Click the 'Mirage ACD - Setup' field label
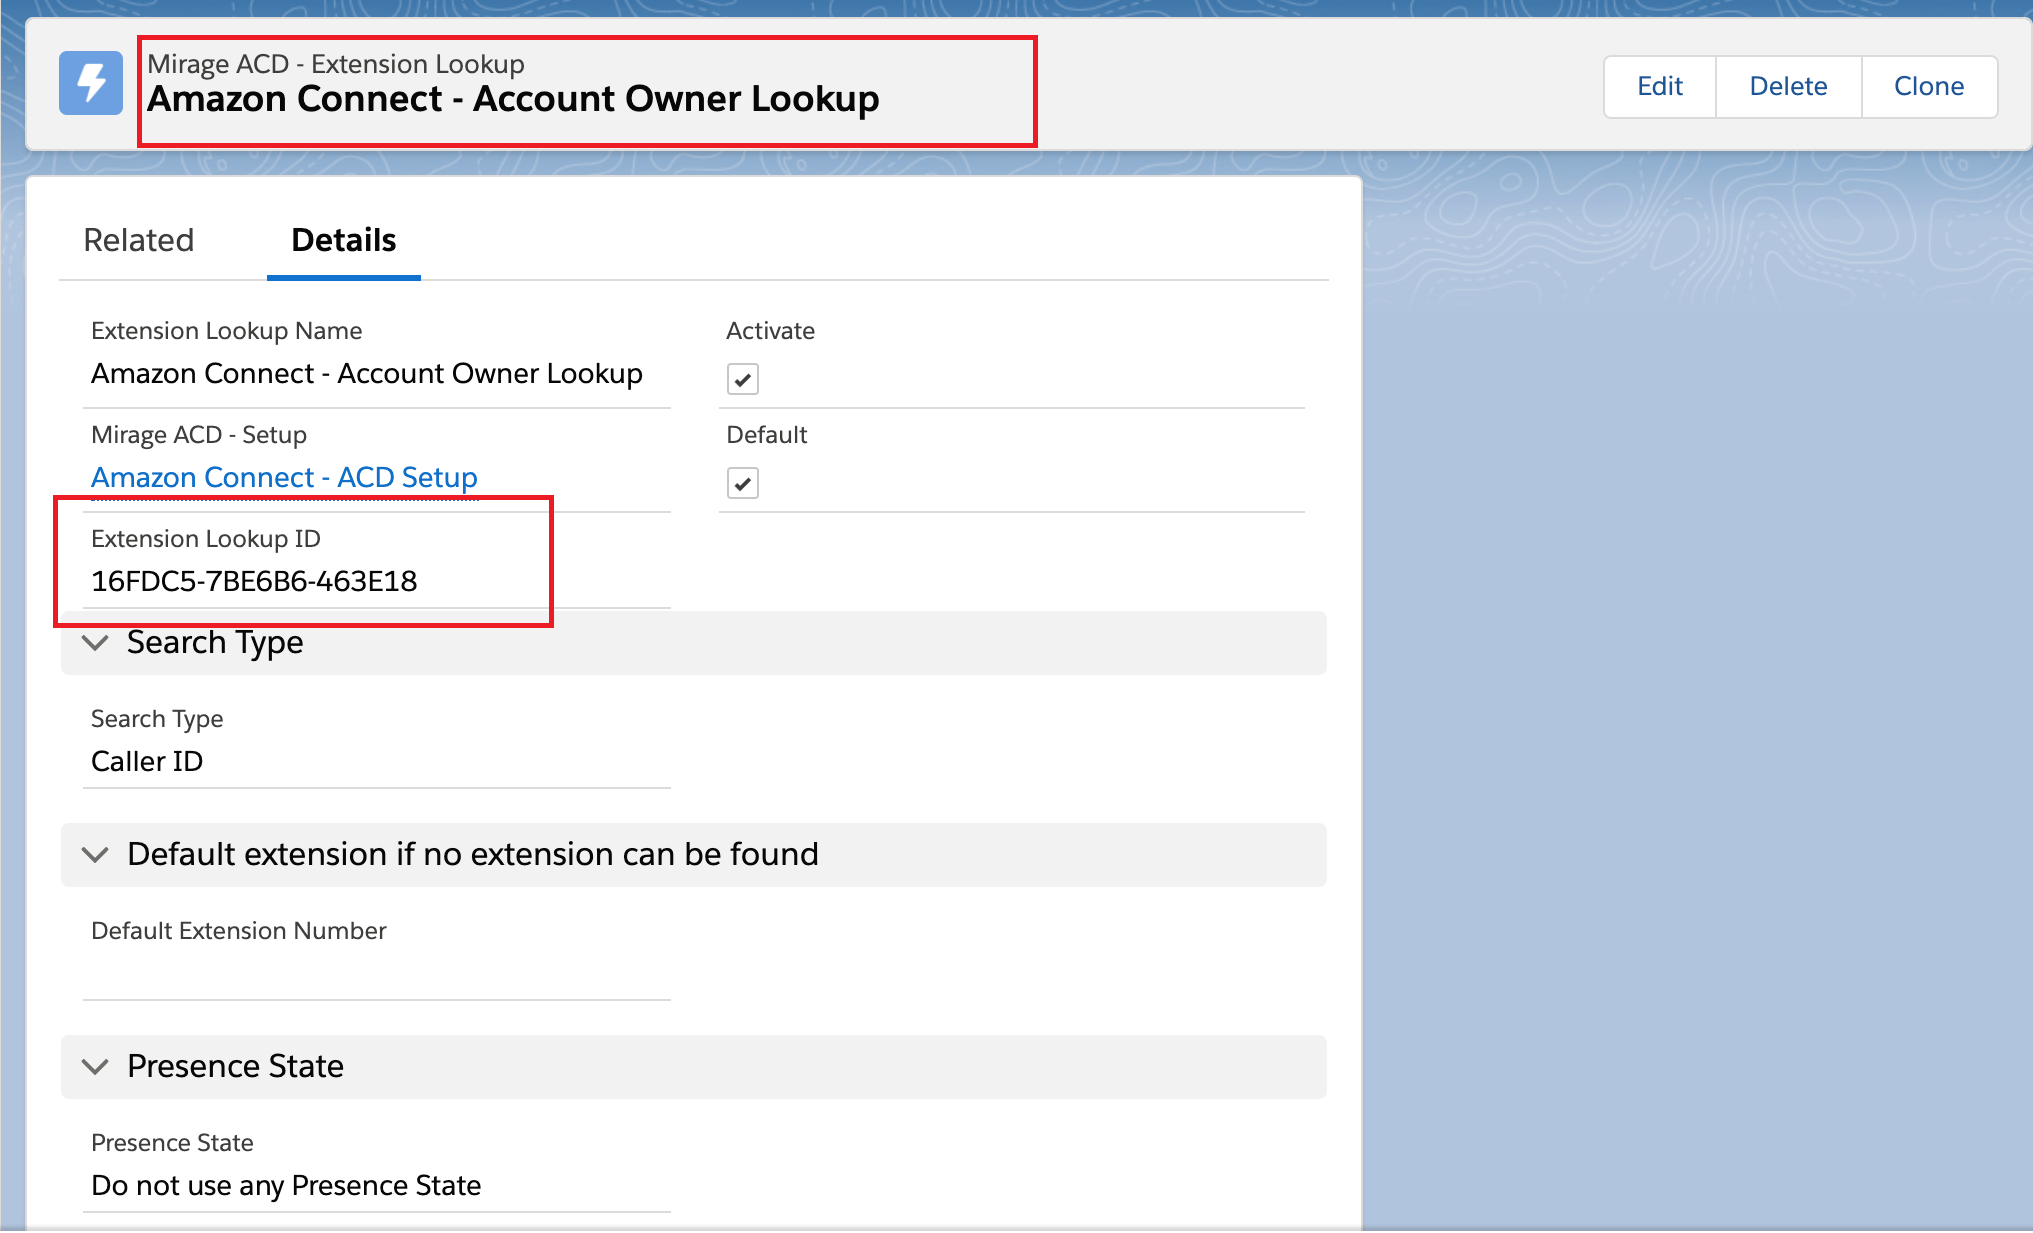 click(x=199, y=435)
